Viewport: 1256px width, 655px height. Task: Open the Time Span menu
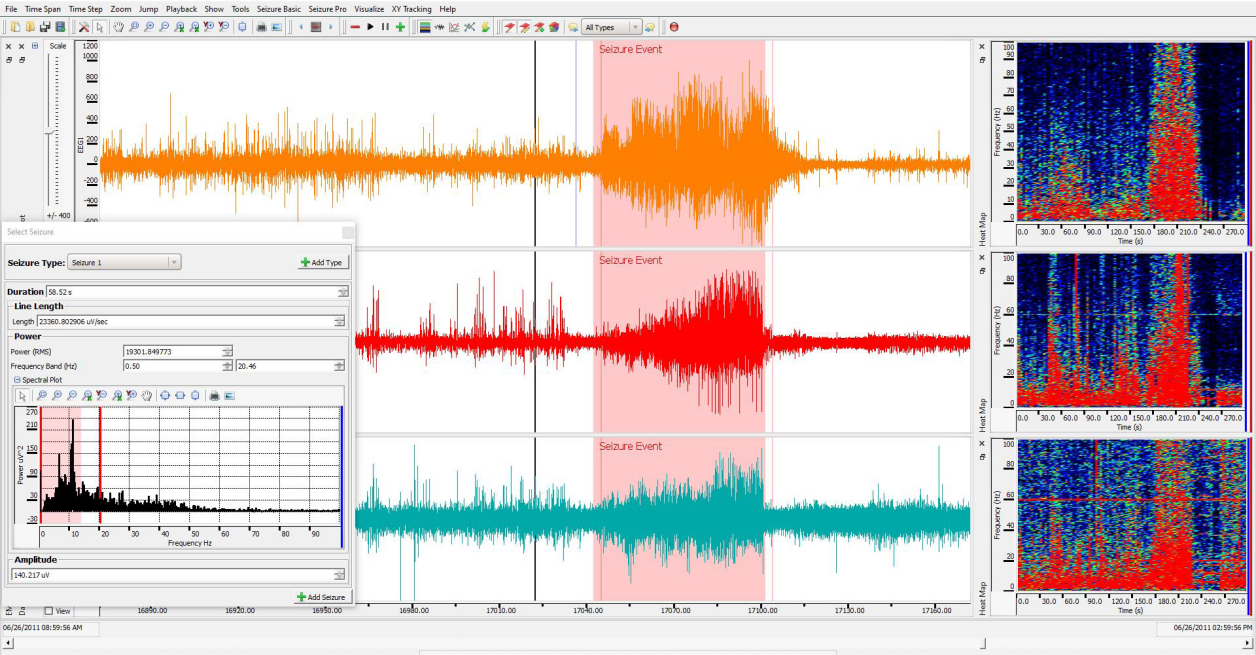point(43,9)
